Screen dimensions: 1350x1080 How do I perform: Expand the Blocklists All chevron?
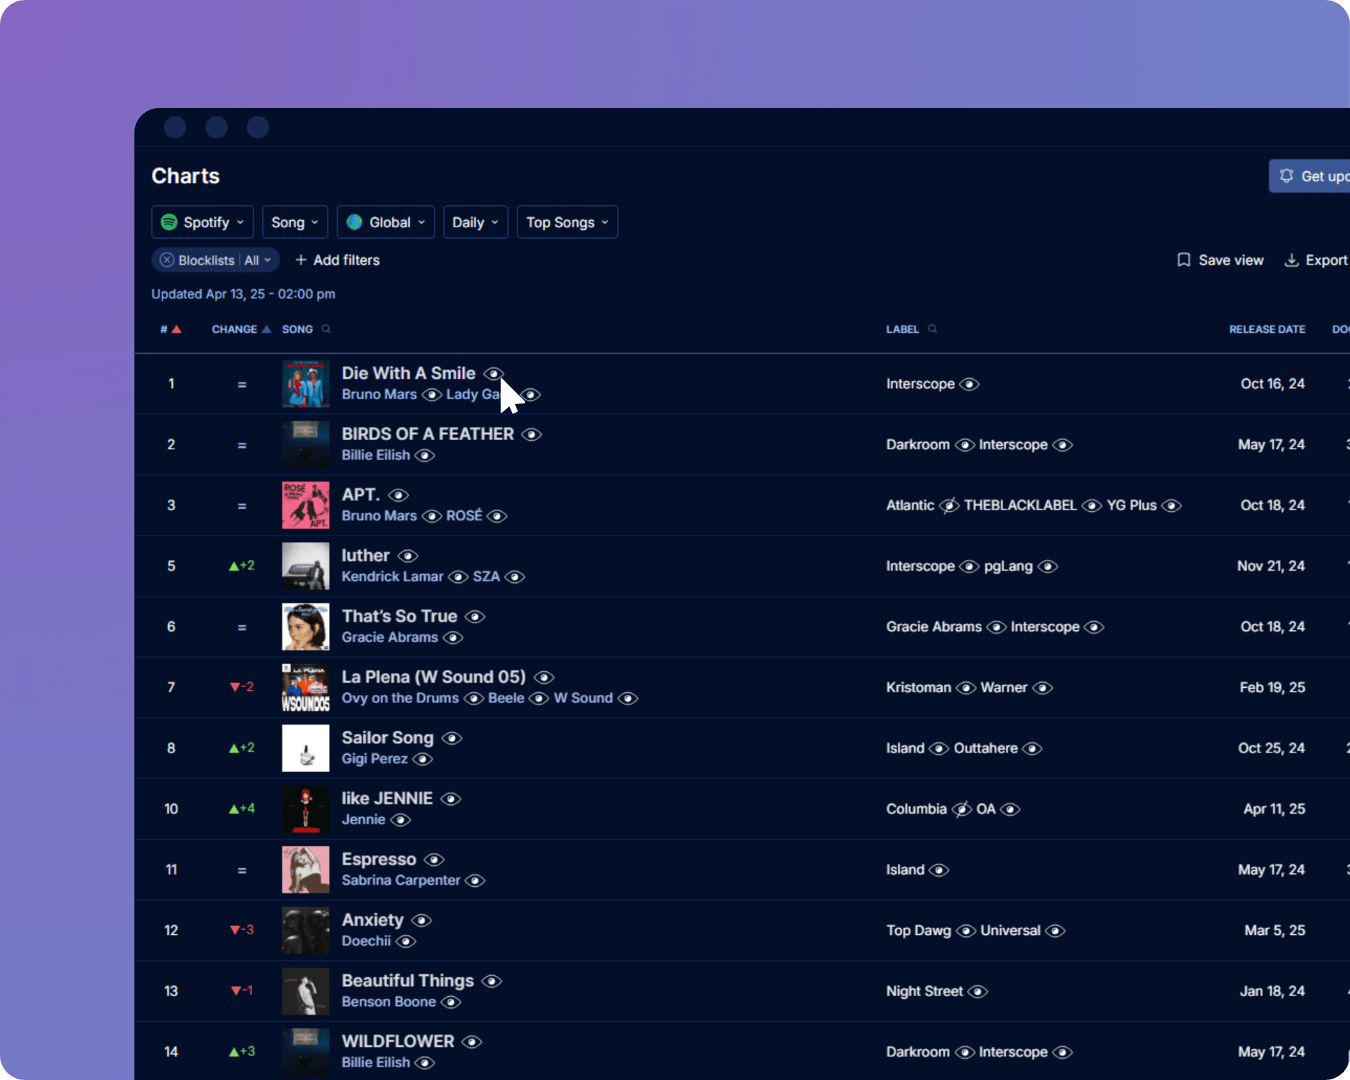pyautogui.click(x=268, y=259)
